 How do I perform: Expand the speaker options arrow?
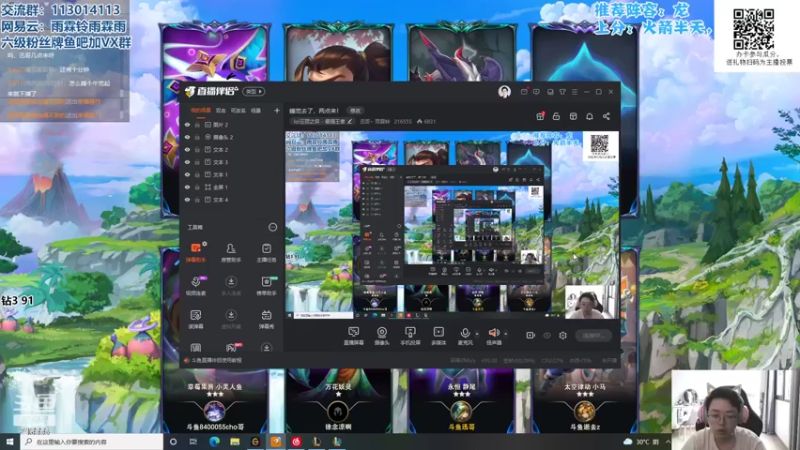click(506, 334)
